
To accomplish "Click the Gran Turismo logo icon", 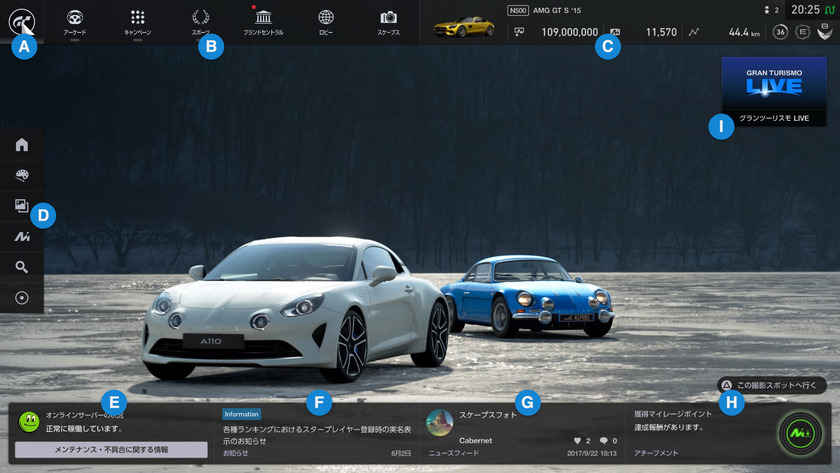I will 20,19.
